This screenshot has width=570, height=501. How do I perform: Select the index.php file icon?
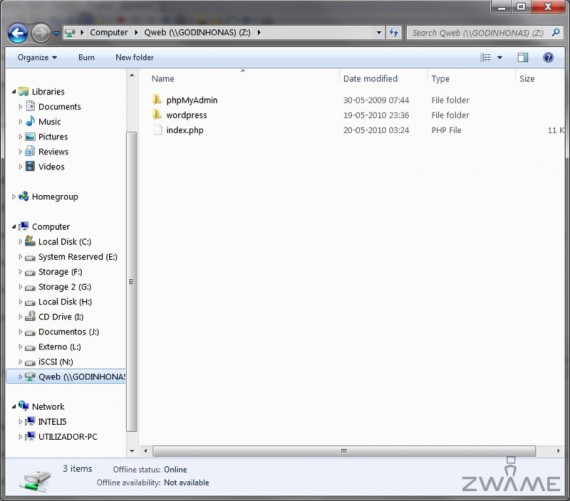(157, 130)
